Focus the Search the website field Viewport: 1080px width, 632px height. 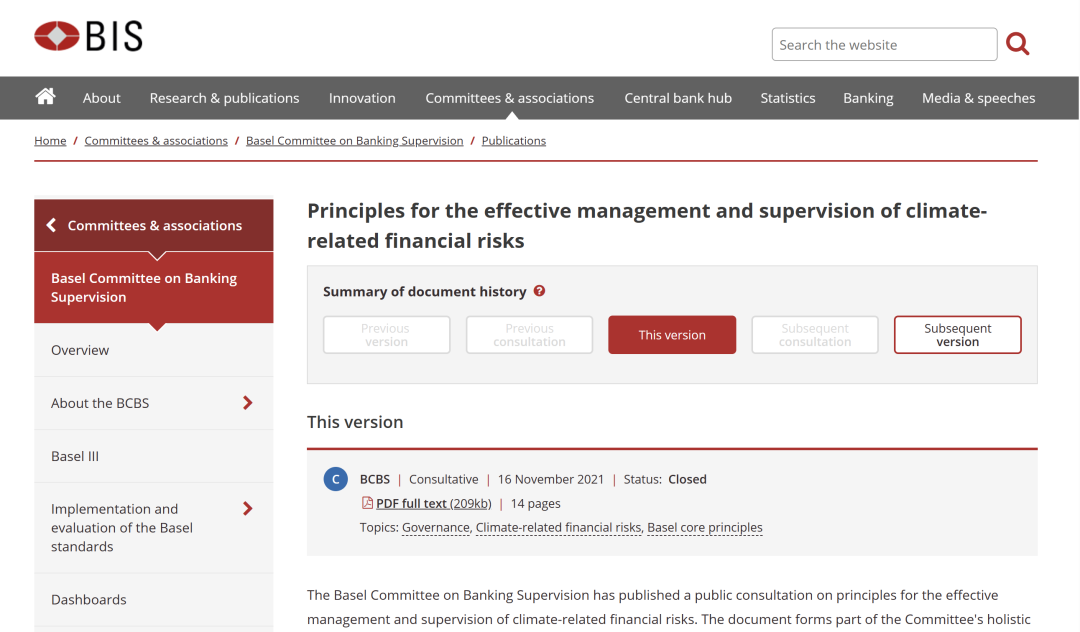pyautogui.click(x=884, y=45)
